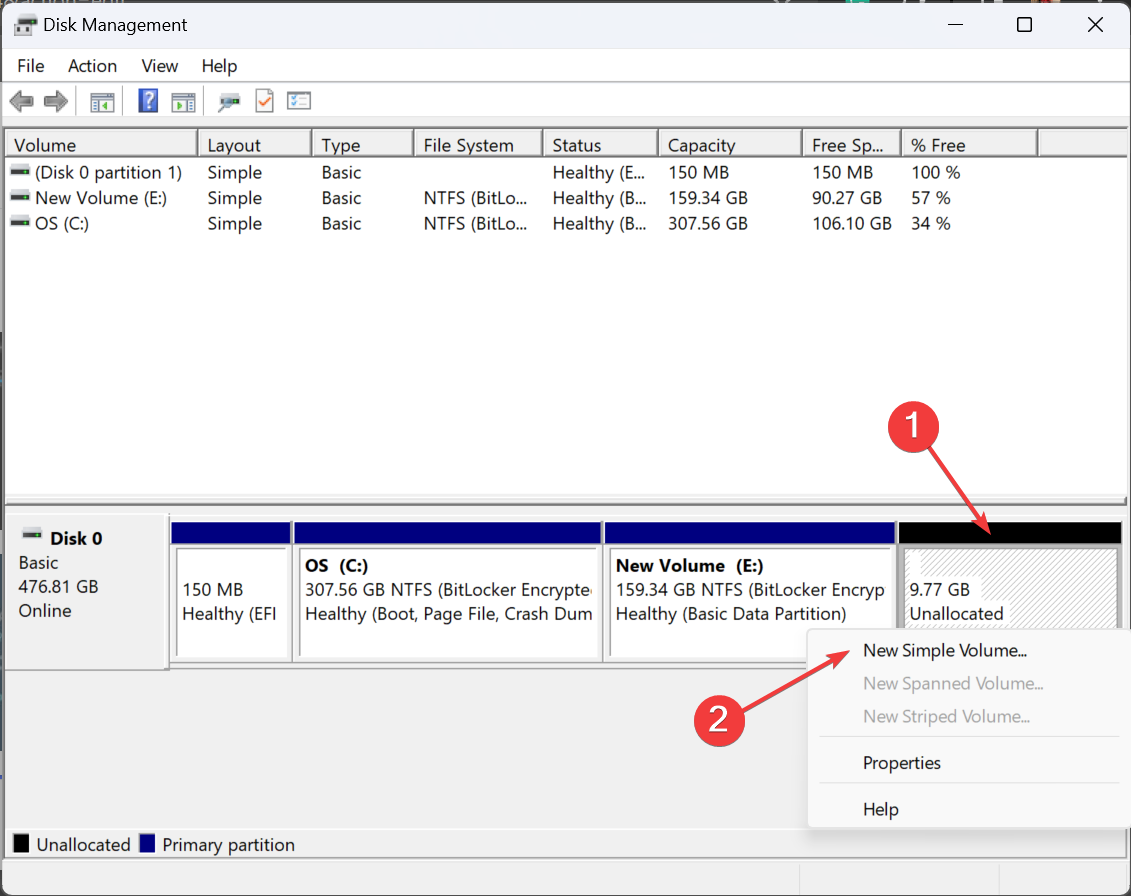
Task: Sort by the Capacity column header
Action: 731,144
